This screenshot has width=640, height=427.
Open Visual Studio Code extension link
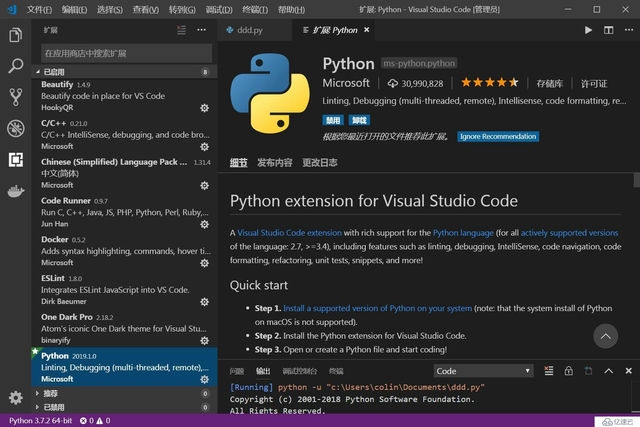289,233
